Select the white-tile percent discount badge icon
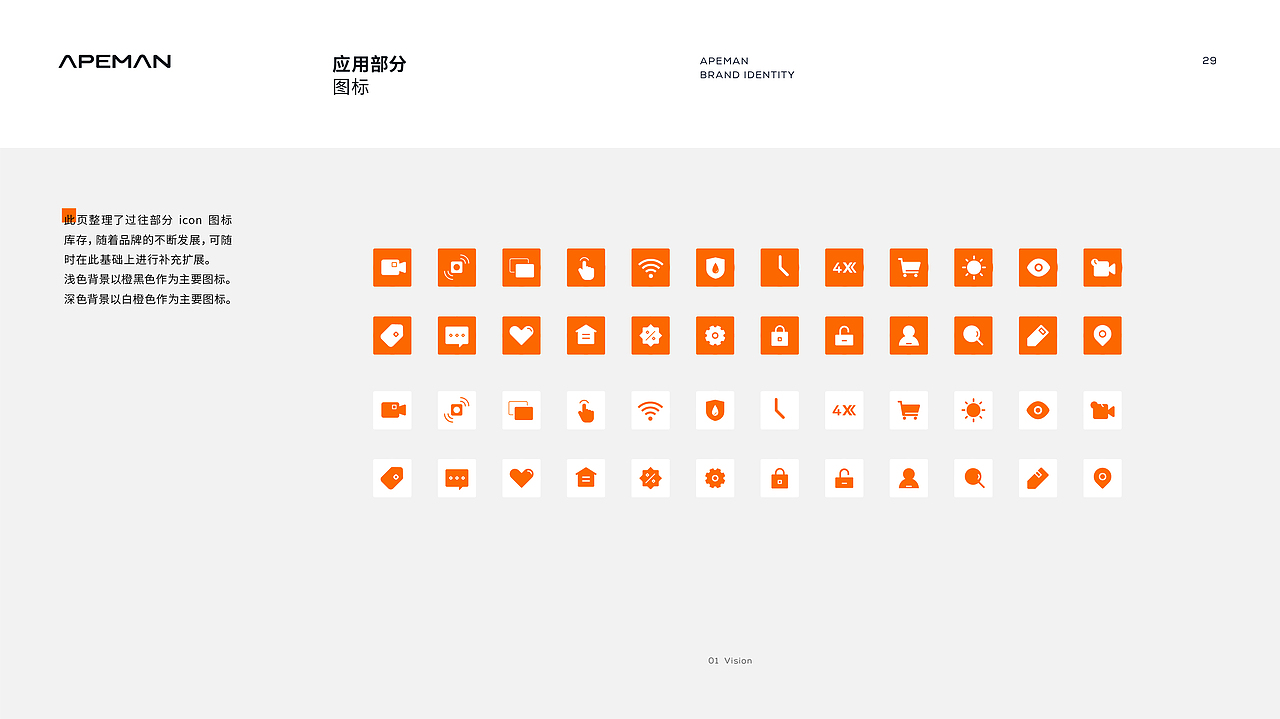Screen dimensions: 1280x719 coord(650,478)
